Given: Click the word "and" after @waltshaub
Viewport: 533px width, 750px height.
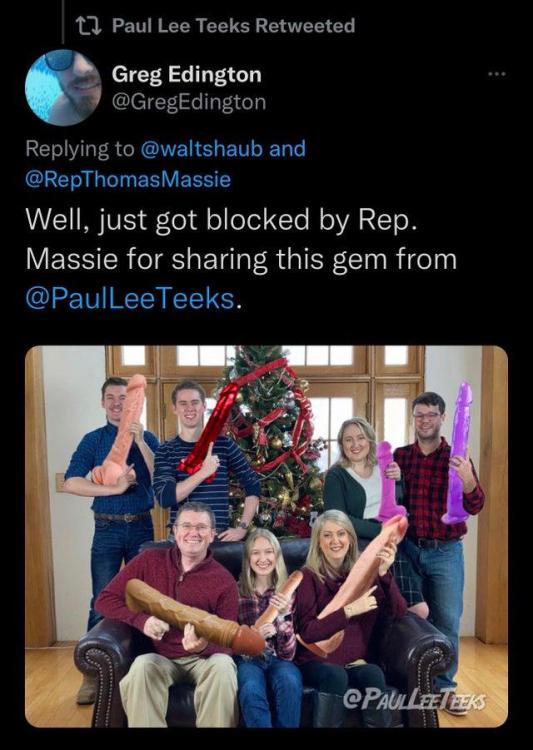Looking at the screenshot, I should [x=287, y=149].
